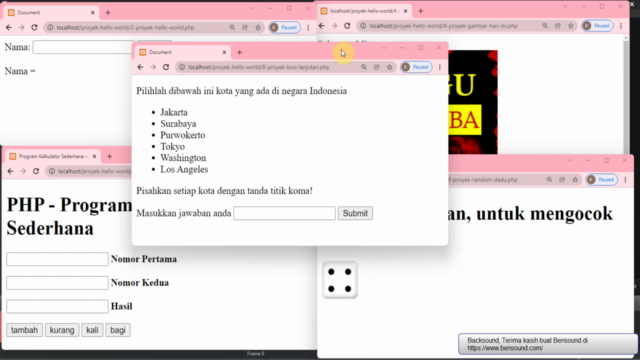Open new tab in gambar-hari-ini window
Screen dimensions: 640x360
[421, 11]
